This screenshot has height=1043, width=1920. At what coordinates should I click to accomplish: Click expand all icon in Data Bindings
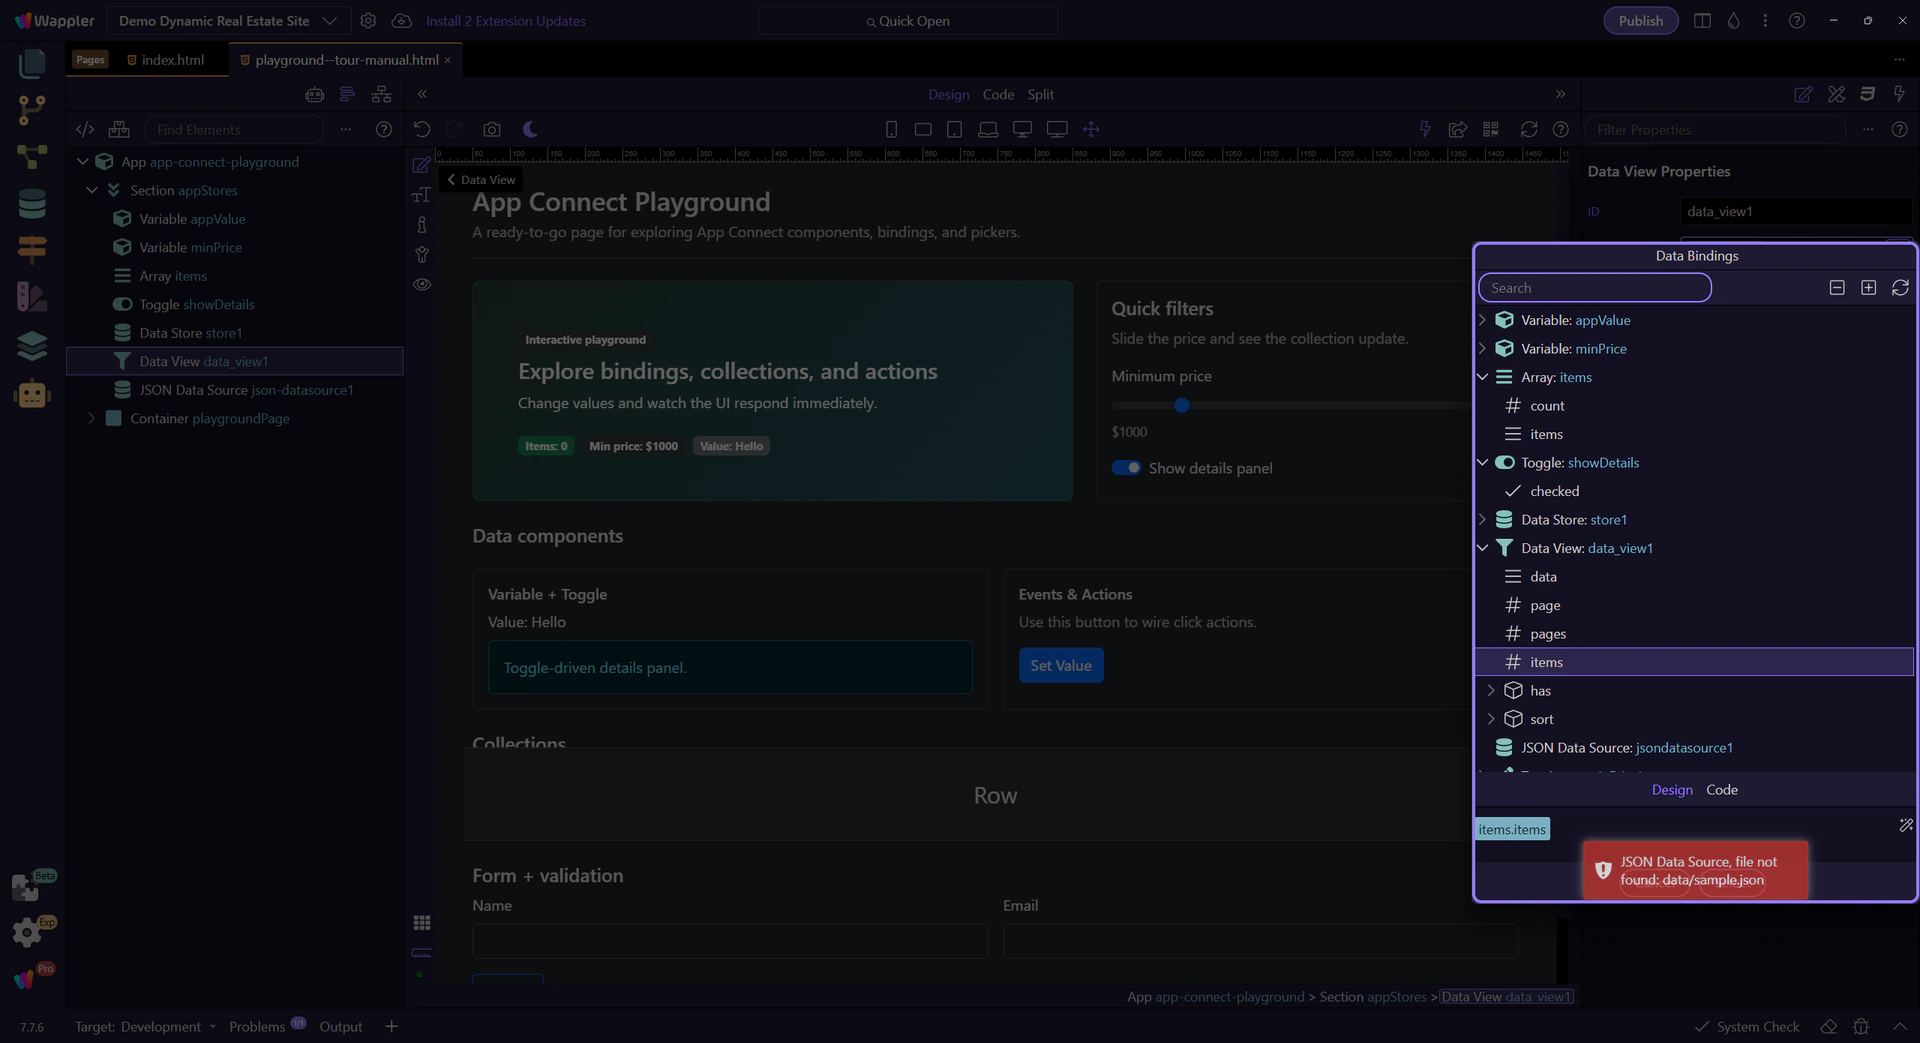1868,288
